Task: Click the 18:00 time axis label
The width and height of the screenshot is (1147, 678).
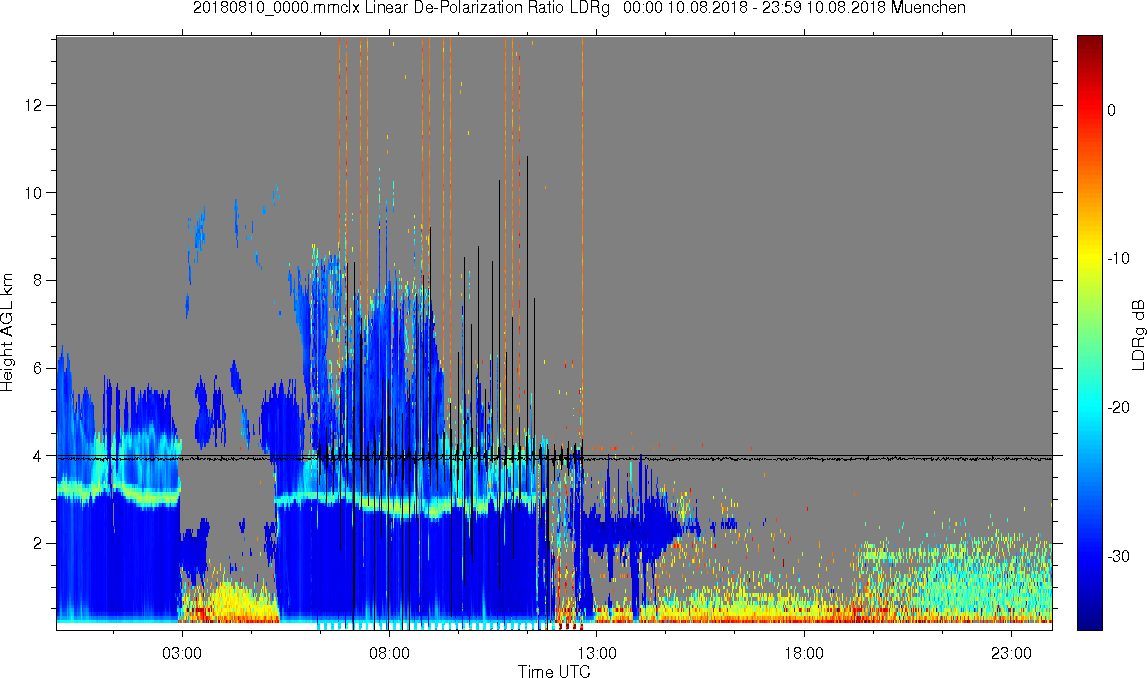Action: (804, 653)
